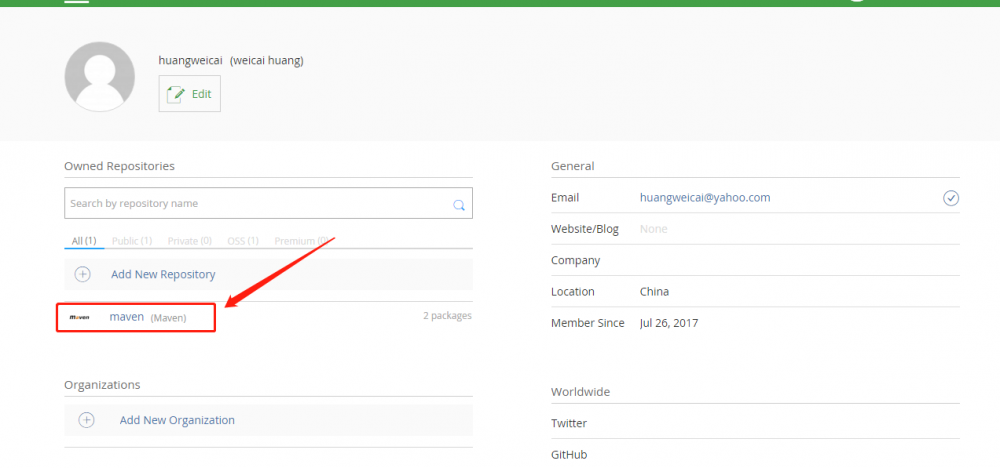This screenshot has width=1000, height=468.
Task: Click the 2 packages count text
Action: (447, 316)
